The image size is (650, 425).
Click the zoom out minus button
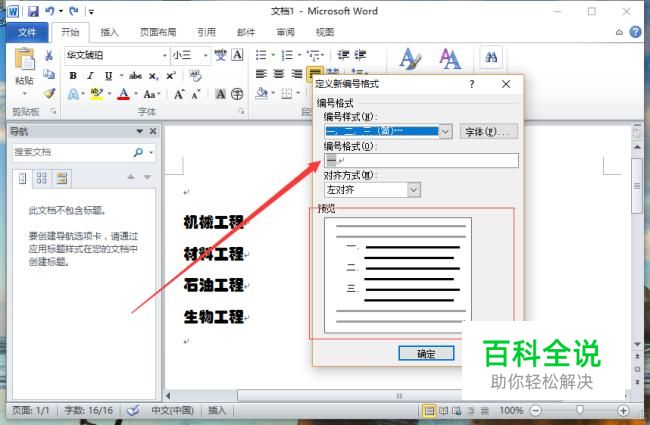click(x=536, y=410)
